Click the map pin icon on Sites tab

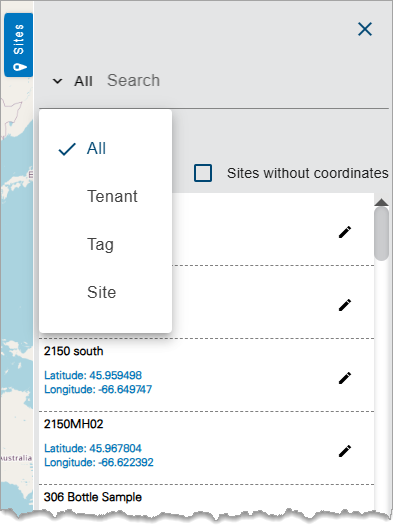pyautogui.click(x=19, y=67)
